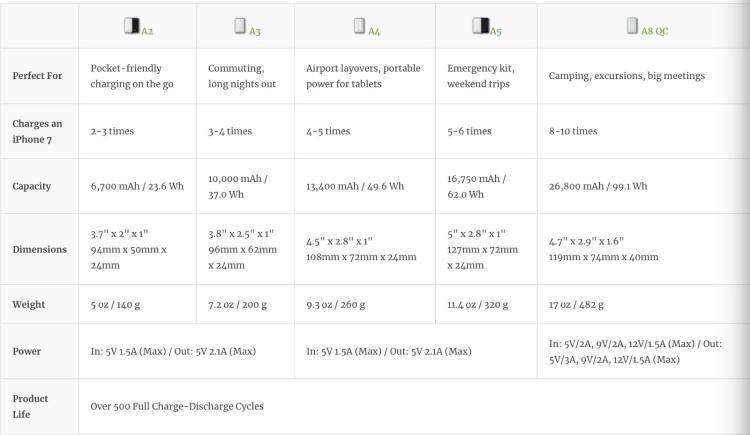The width and height of the screenshot is (750, 435).
Task: Click the Power row header
Action: tap(27, 351)
